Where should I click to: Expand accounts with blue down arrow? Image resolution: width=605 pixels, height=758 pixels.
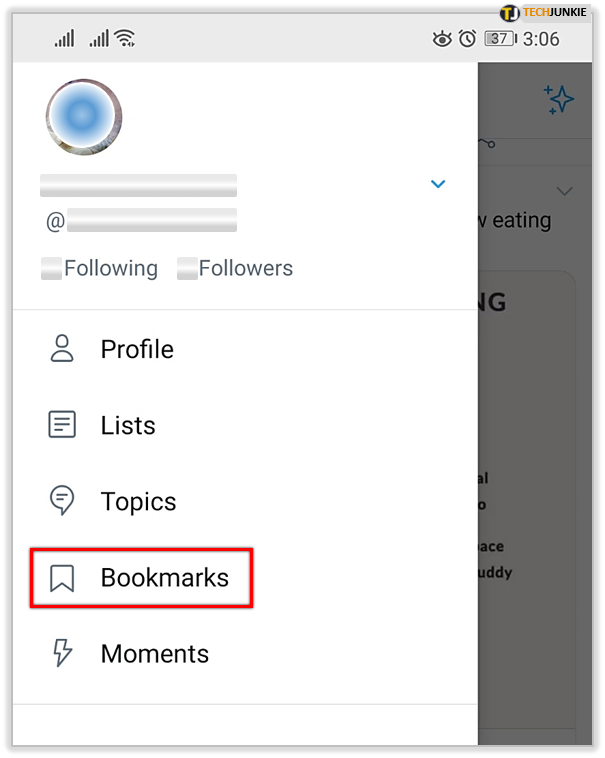tap(437, 184)
